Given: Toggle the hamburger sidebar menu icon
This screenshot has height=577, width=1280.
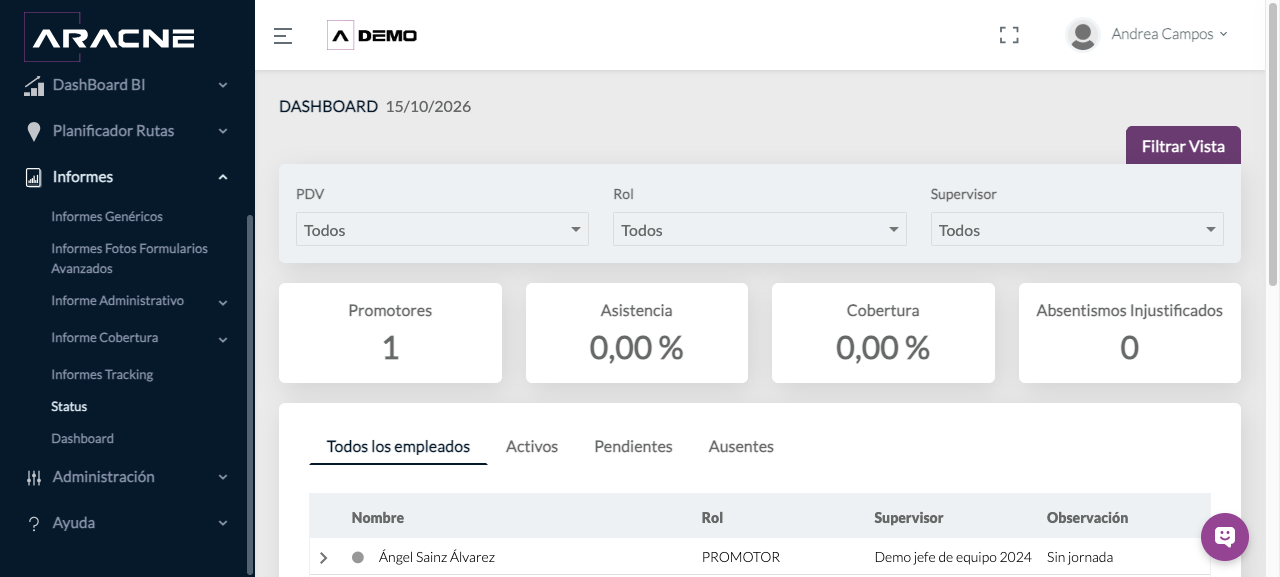Looking at the screenshot, I should [283, 36].
